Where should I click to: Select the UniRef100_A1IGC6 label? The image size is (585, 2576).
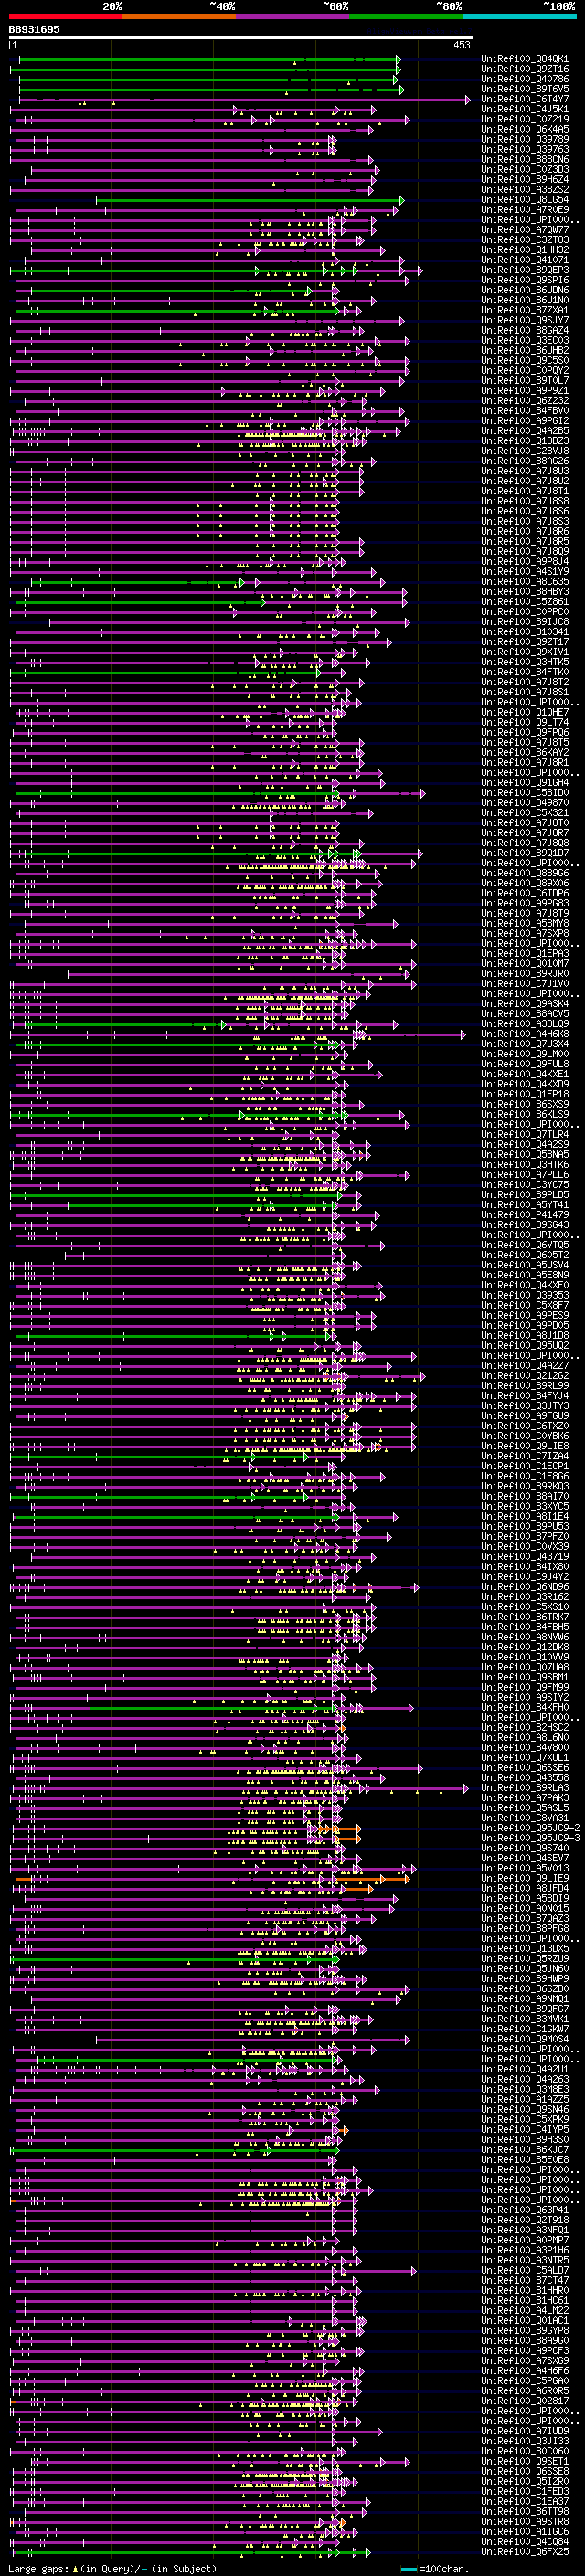[525, 2531]
